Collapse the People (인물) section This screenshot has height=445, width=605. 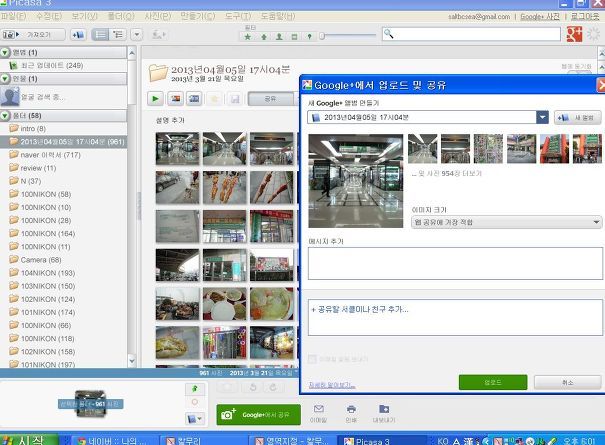pyautogui.click(x=5, y=79)
